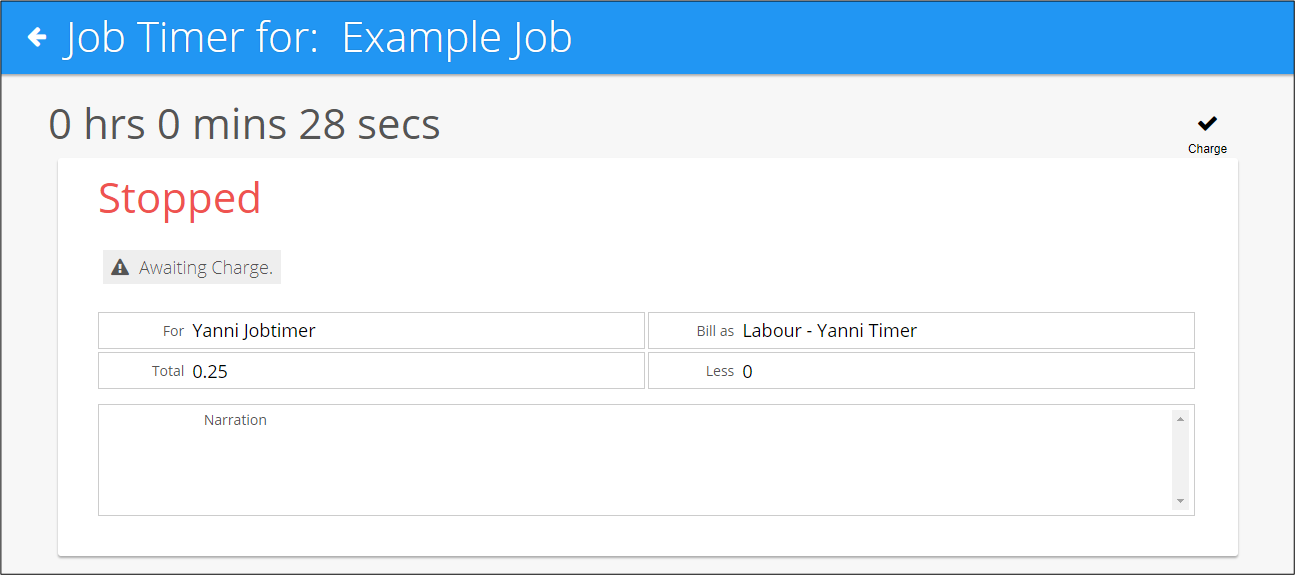This screenshot has width=1295, height=575.
Task: Edit the Less field showing 0
Action: click(921, 370)
